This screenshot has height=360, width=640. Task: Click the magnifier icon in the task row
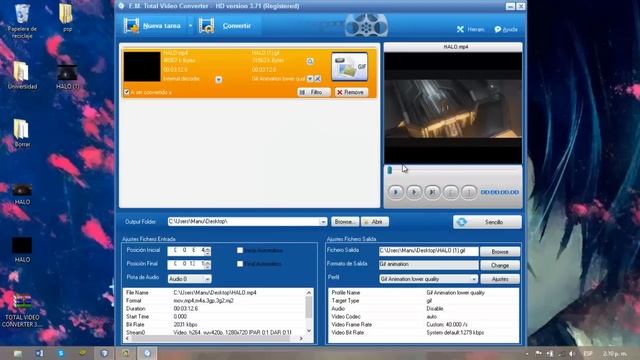click(x=310, y=61)
